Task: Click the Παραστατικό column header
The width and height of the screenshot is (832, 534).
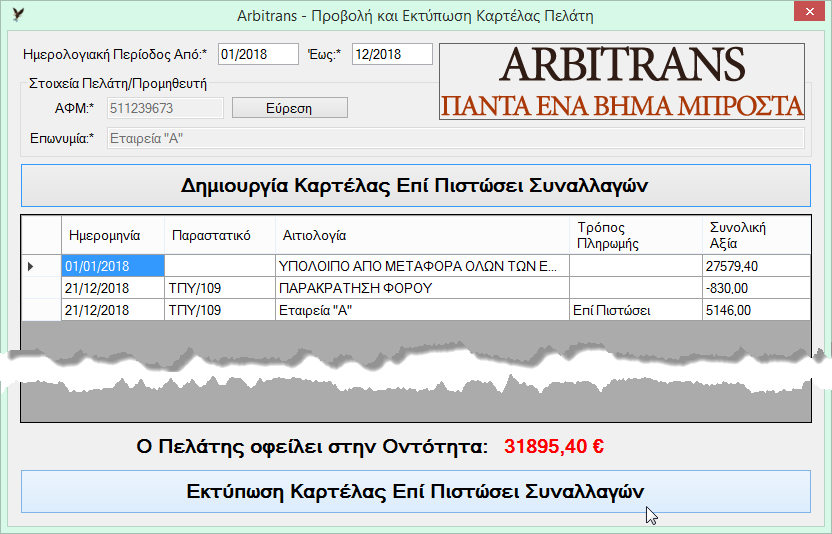Action: click(x=220, y=235)
